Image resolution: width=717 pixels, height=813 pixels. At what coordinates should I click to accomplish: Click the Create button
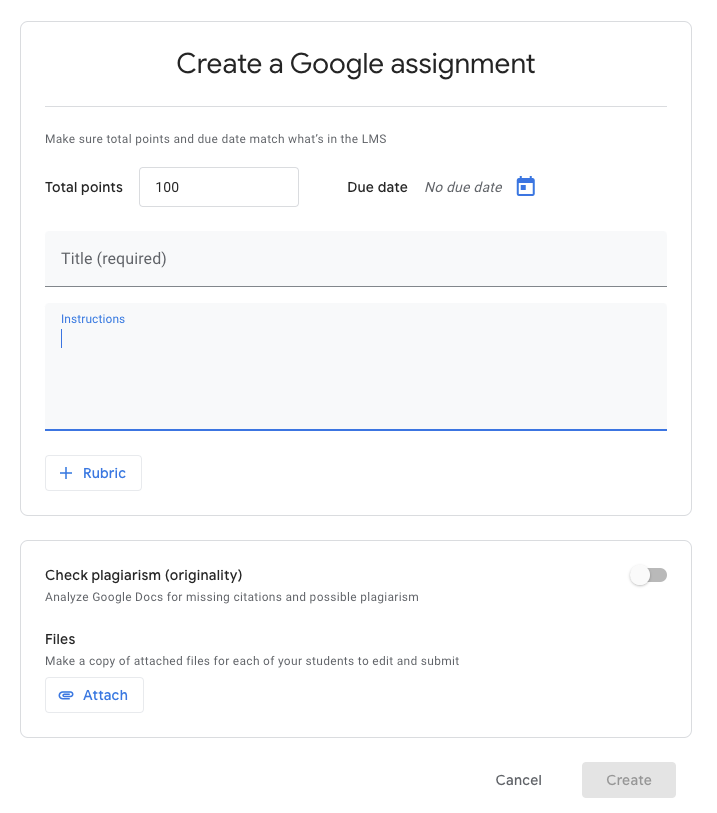click(x=628, y=780)
